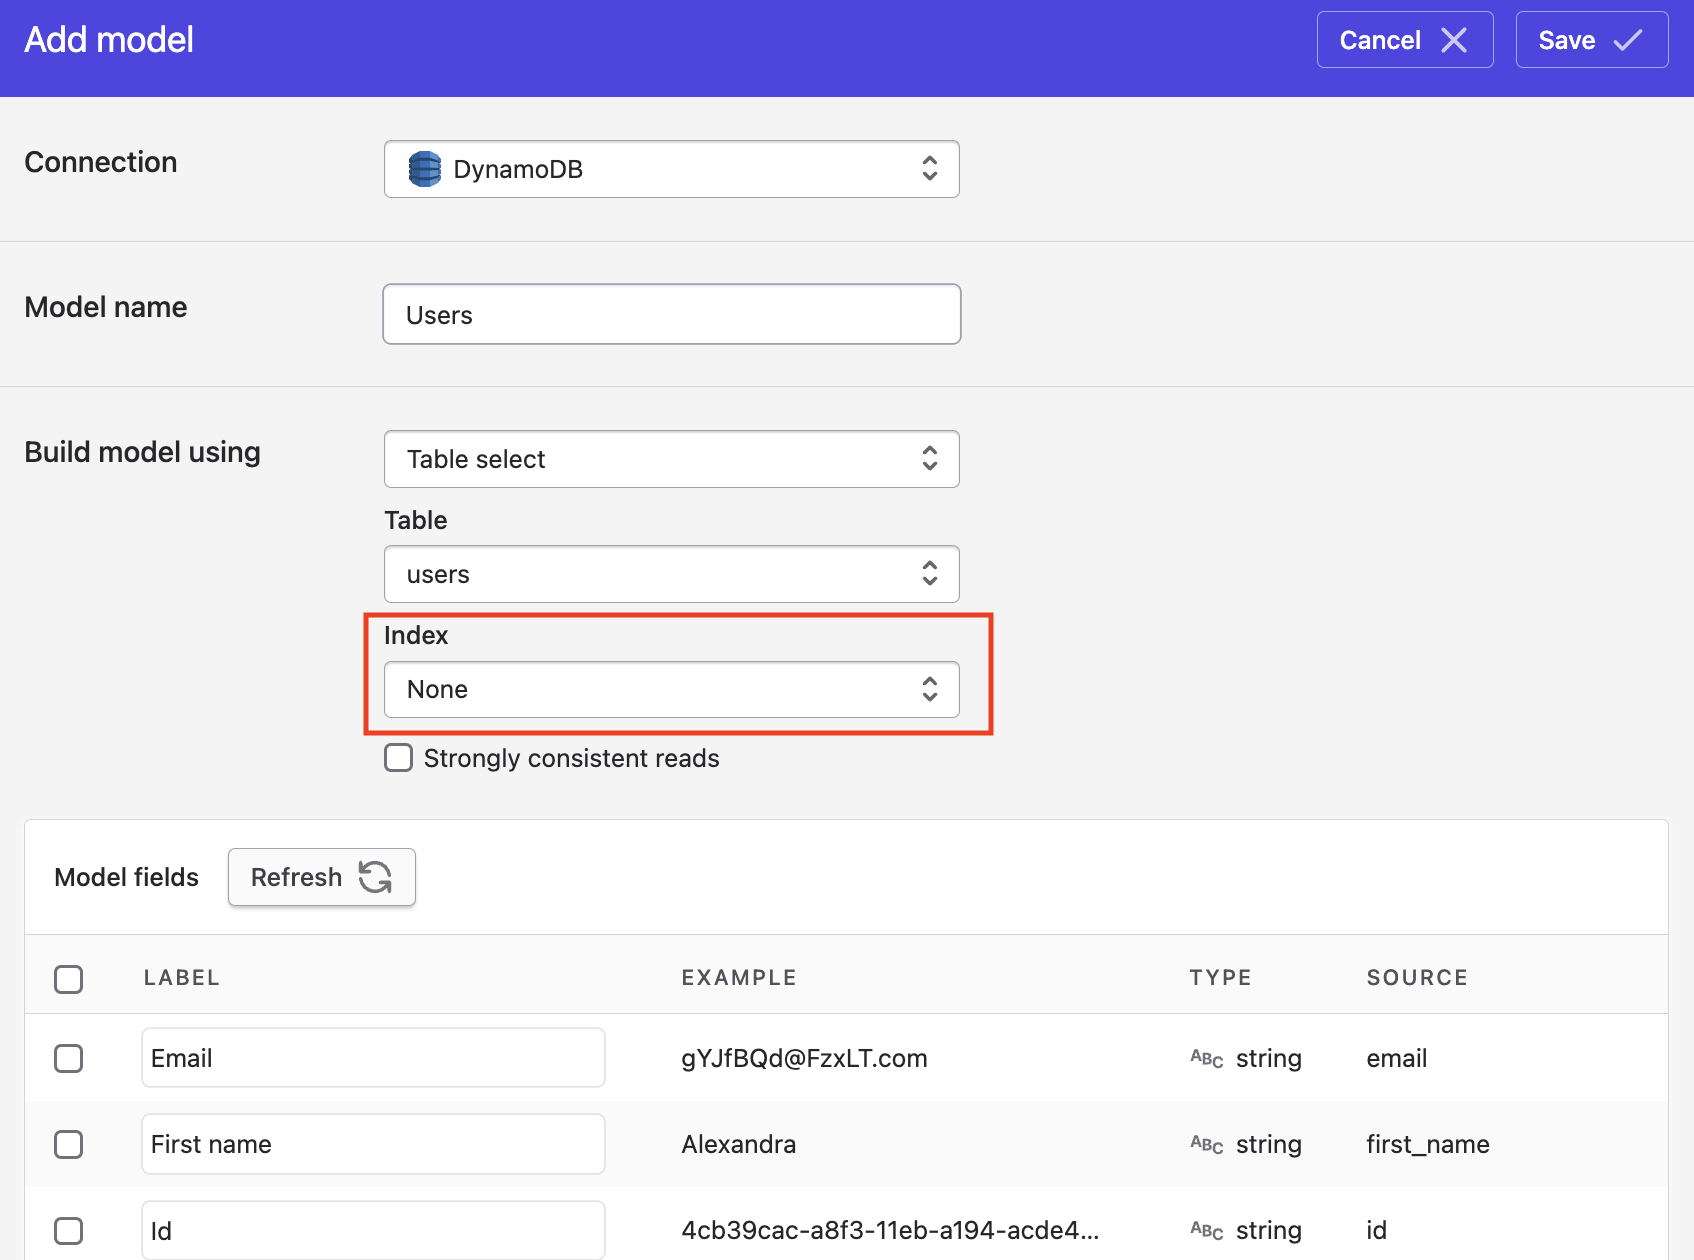The image size is (1694, 1260).
Task: Toggle the select-all checkbox in table header
Action: pyautogui.click(x=69, y=979)
